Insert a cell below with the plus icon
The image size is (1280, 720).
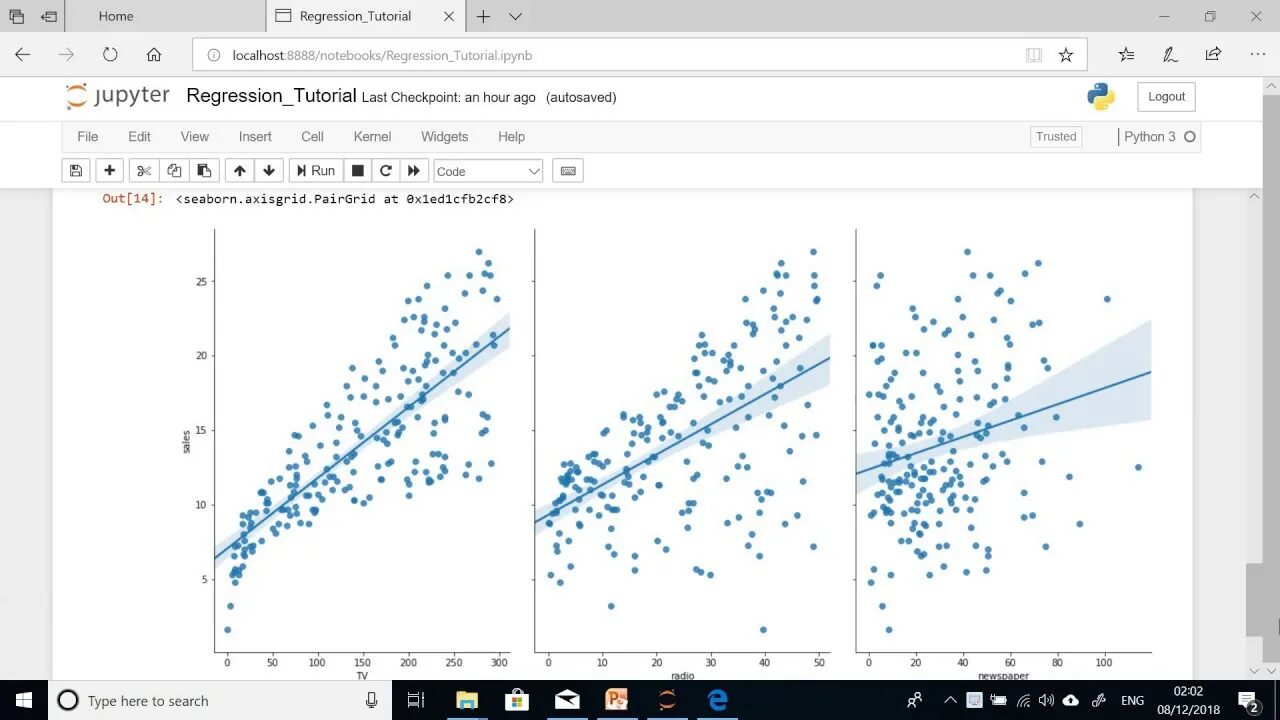(109, 171)
